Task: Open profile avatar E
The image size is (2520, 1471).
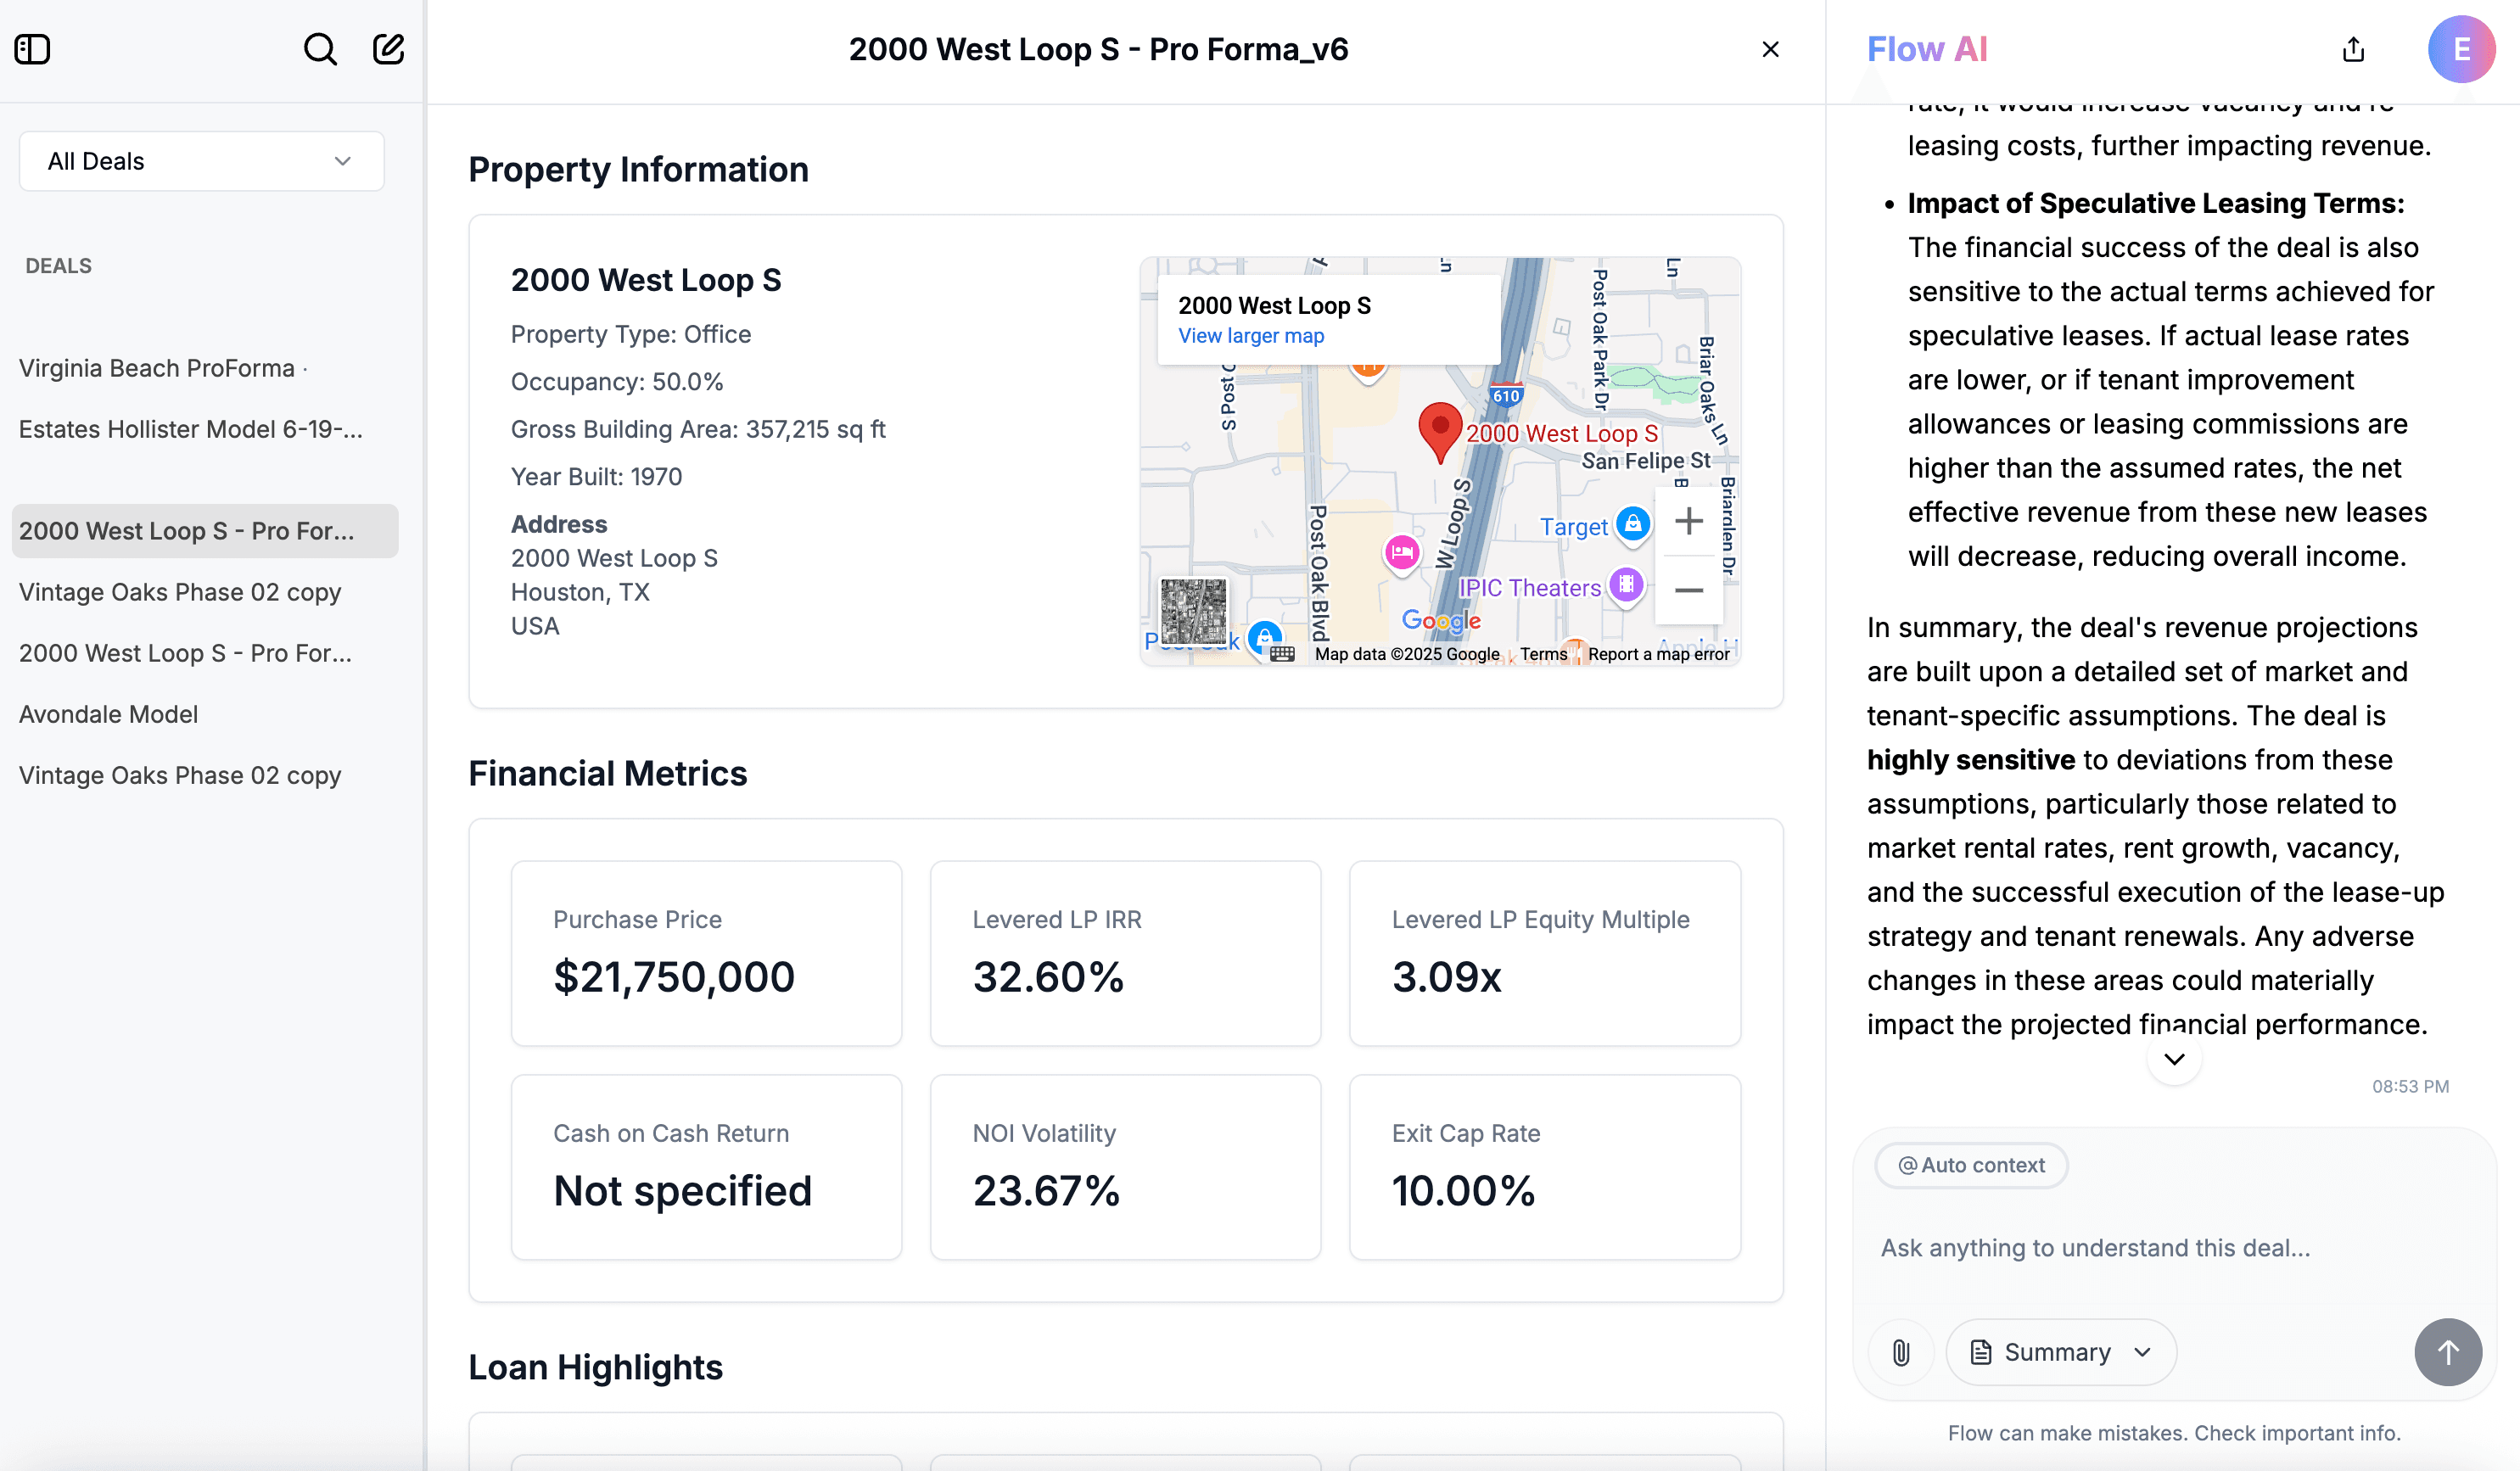Action: tap(2462, 49)
